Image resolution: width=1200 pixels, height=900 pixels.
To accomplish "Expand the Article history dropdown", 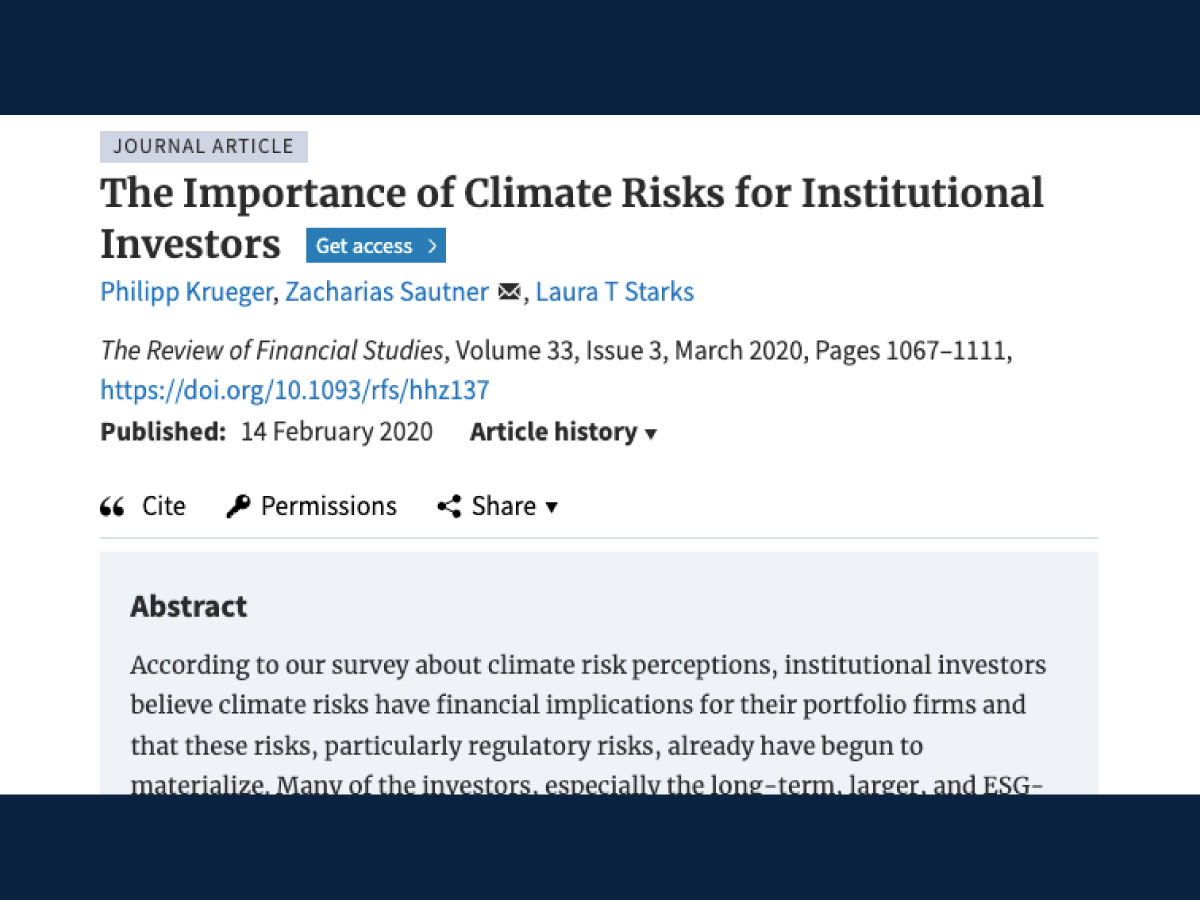I will [x=564, y=432].
